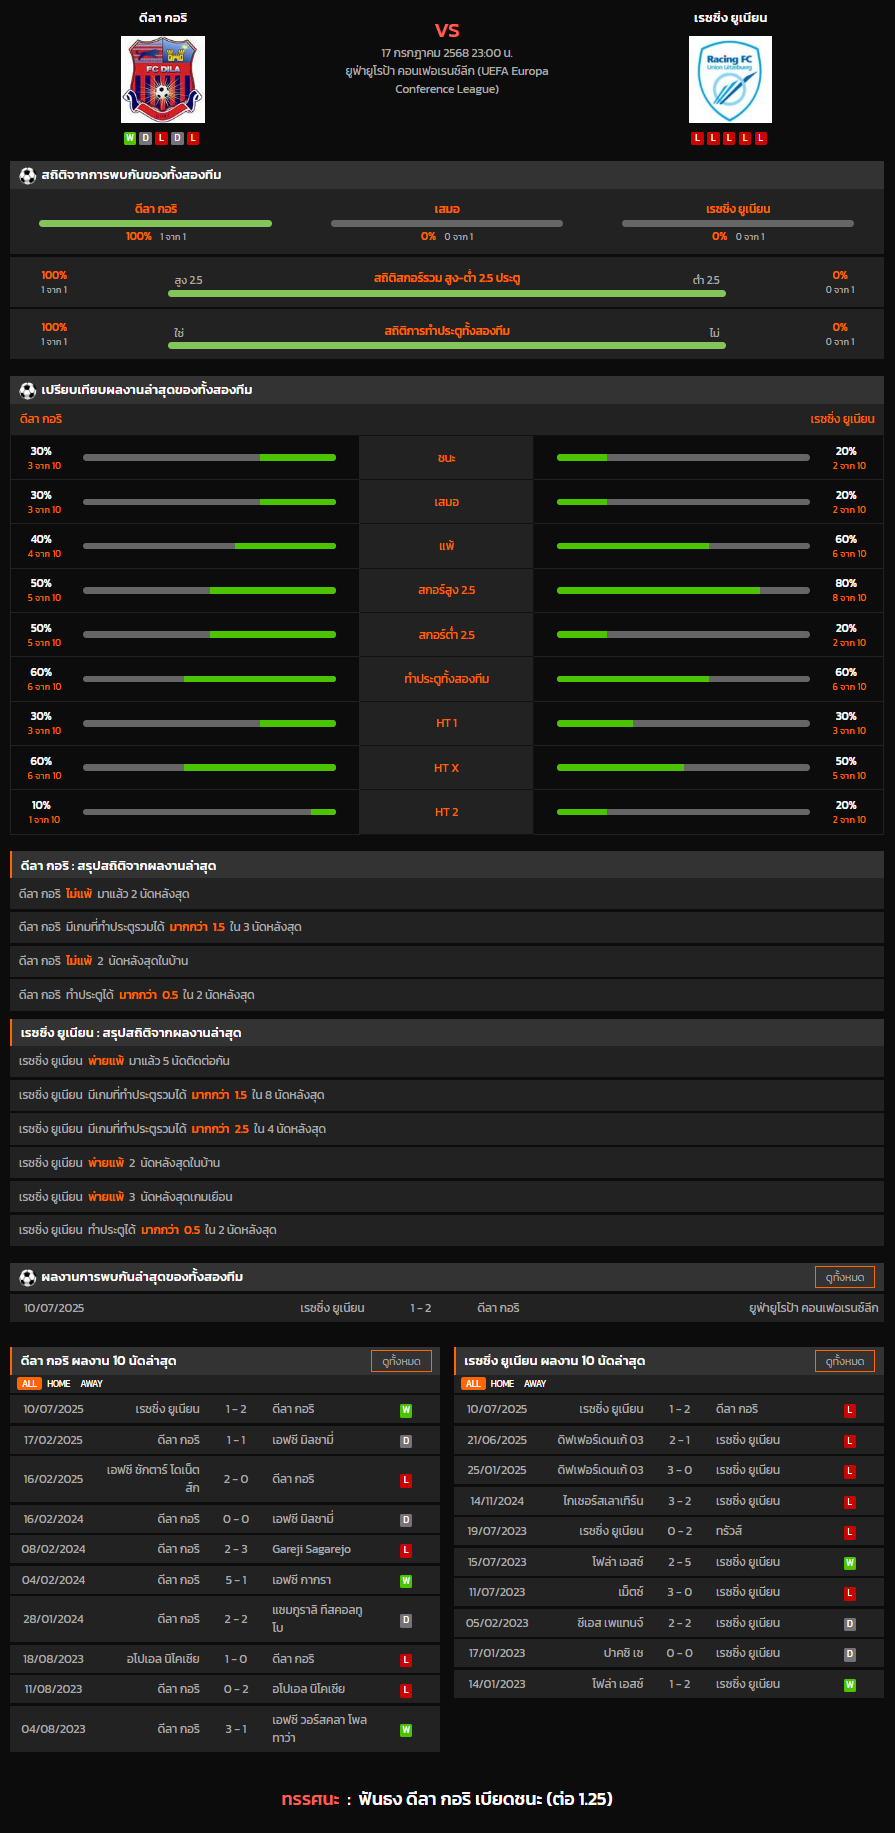The height and width of the screenshot is (1833, 895).
Task: Click the 10/07/2025 head-to-head match row
Action: (x=447, y=1308)
